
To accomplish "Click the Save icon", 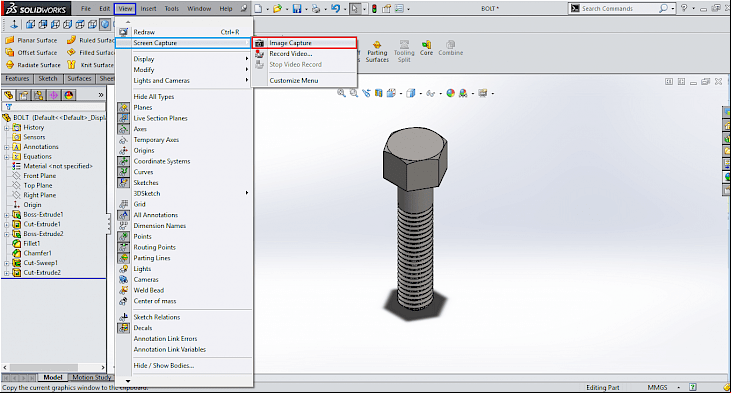I will [x=297, y=8].
